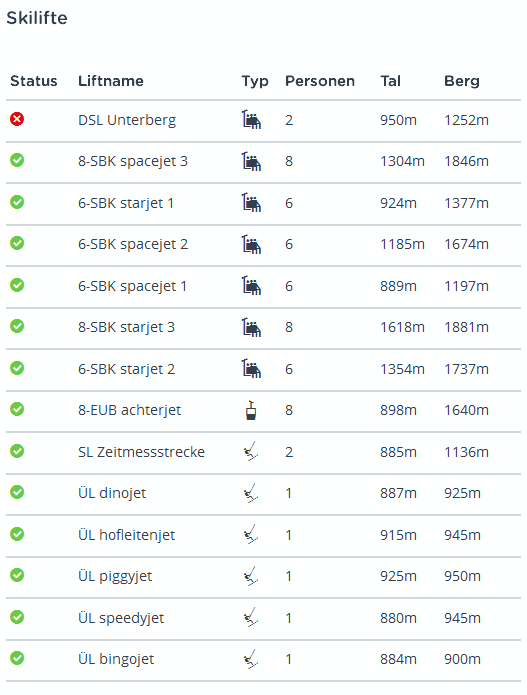Click the chairlift icon for DSL Unterberg
Viewport: 527px width, 695px height.
[251, 120]
